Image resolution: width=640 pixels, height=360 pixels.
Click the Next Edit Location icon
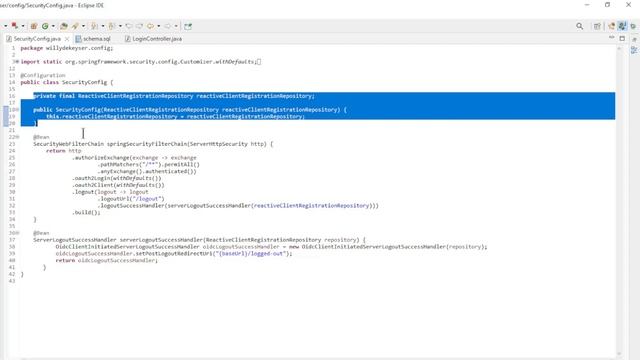point(140,26)
